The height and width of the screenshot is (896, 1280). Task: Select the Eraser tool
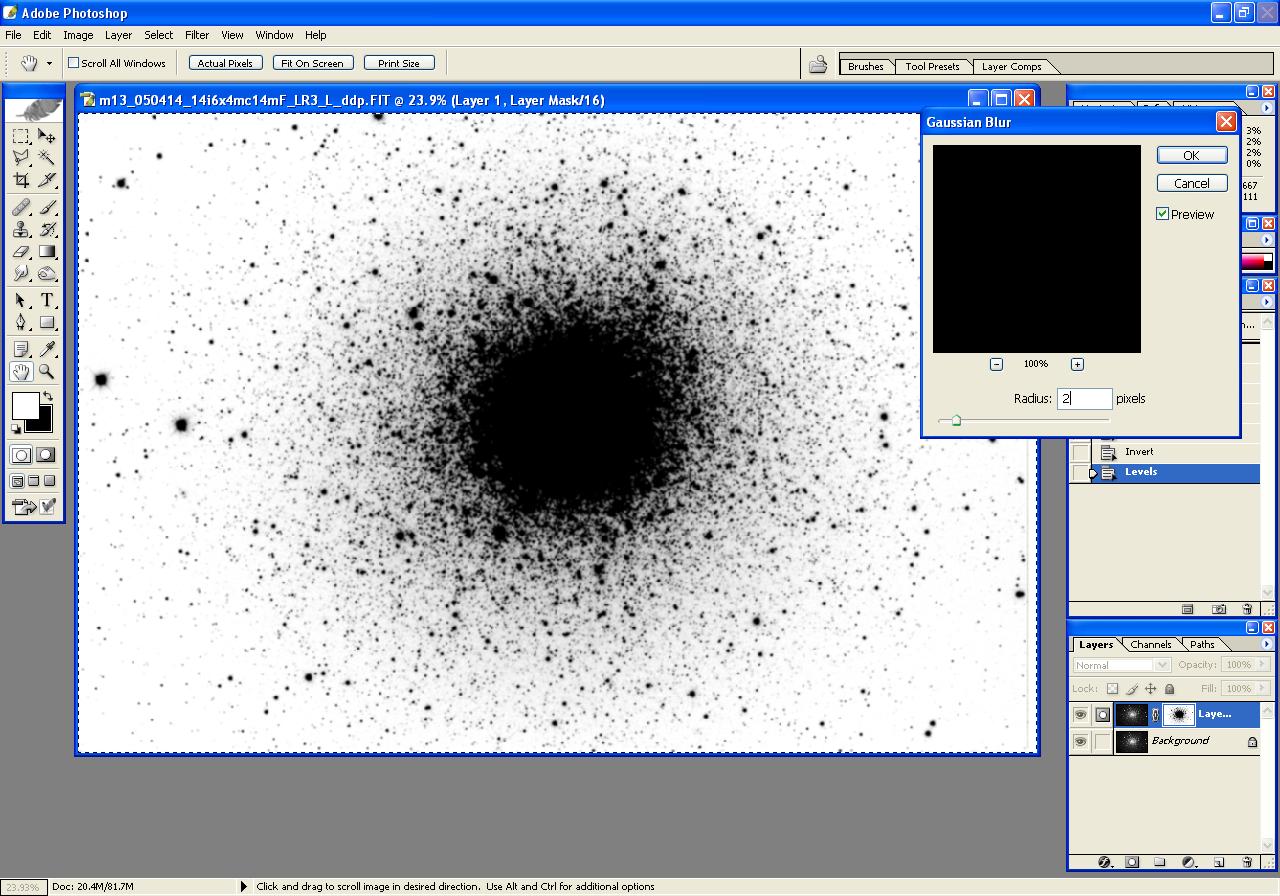pyautogui.click(x=21, y=252)
